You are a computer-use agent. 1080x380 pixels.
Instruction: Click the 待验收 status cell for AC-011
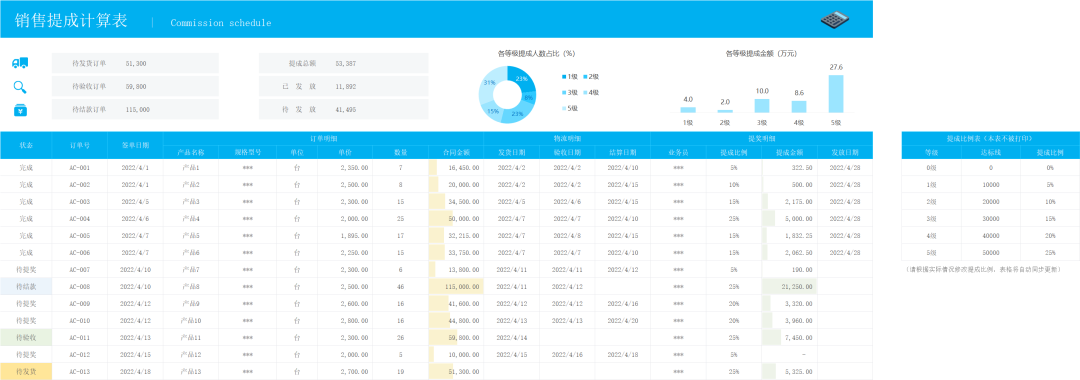[26, 337]
